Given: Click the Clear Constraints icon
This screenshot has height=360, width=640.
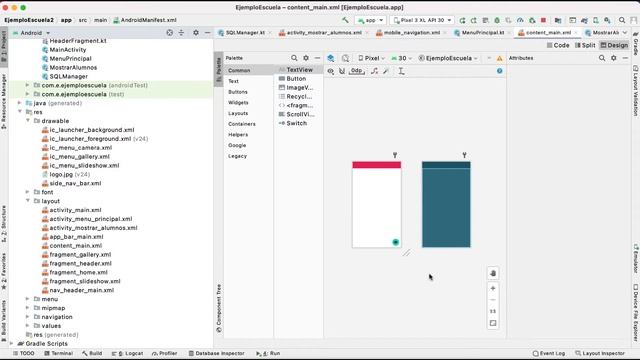Looking at the screenshot, I should [x=374, y=71].
